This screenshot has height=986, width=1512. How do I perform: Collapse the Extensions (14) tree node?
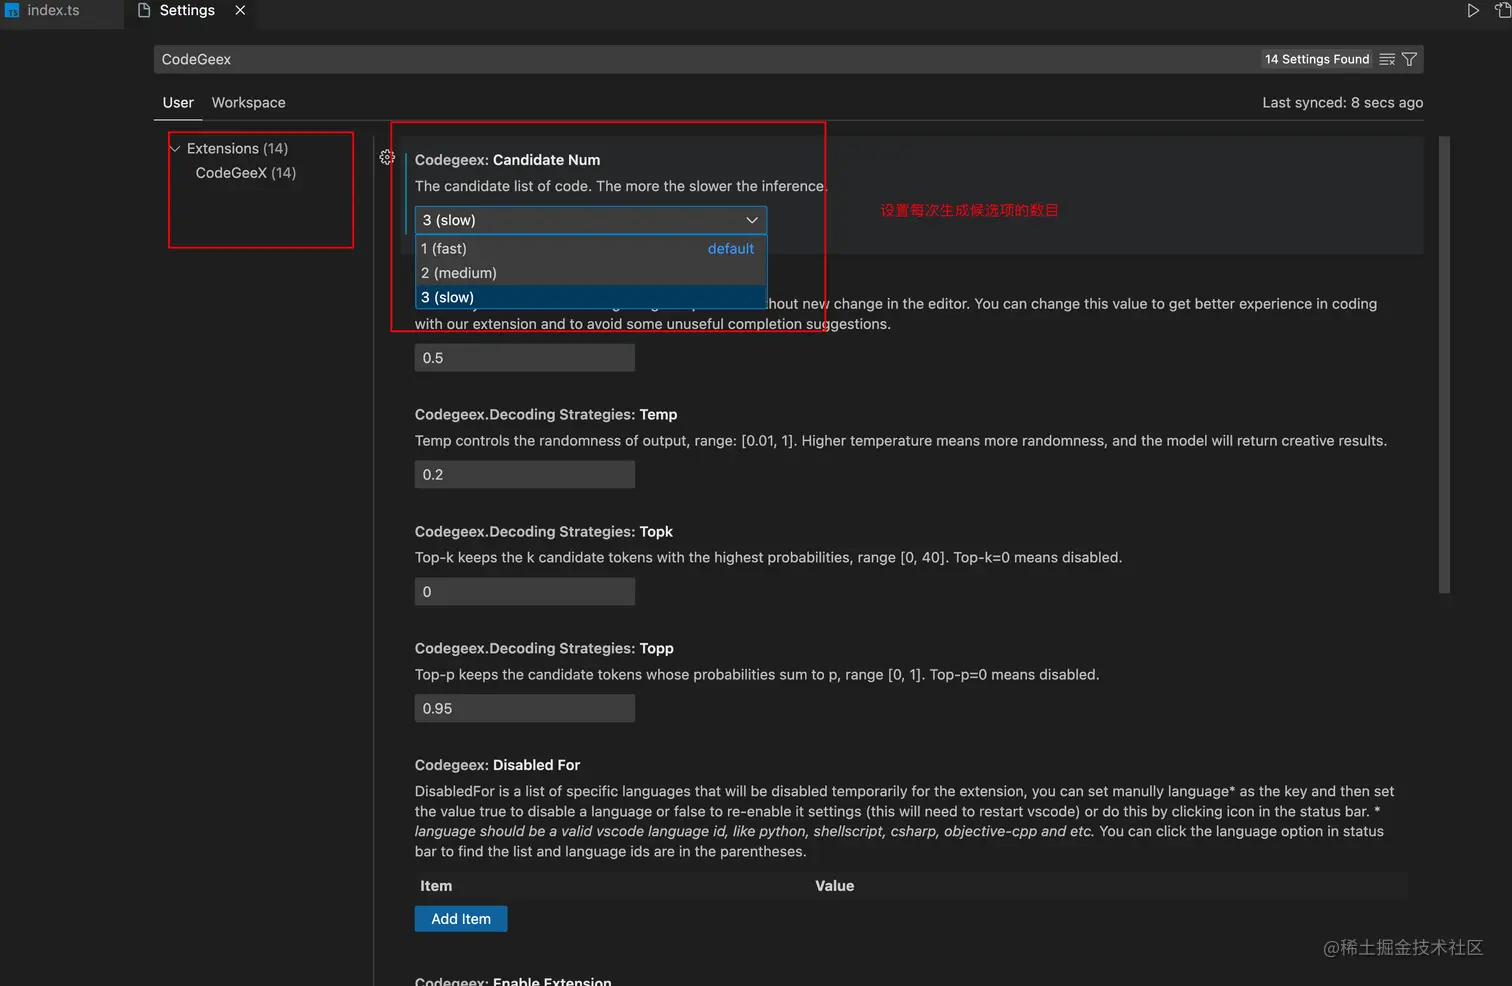tap(176, 149)
